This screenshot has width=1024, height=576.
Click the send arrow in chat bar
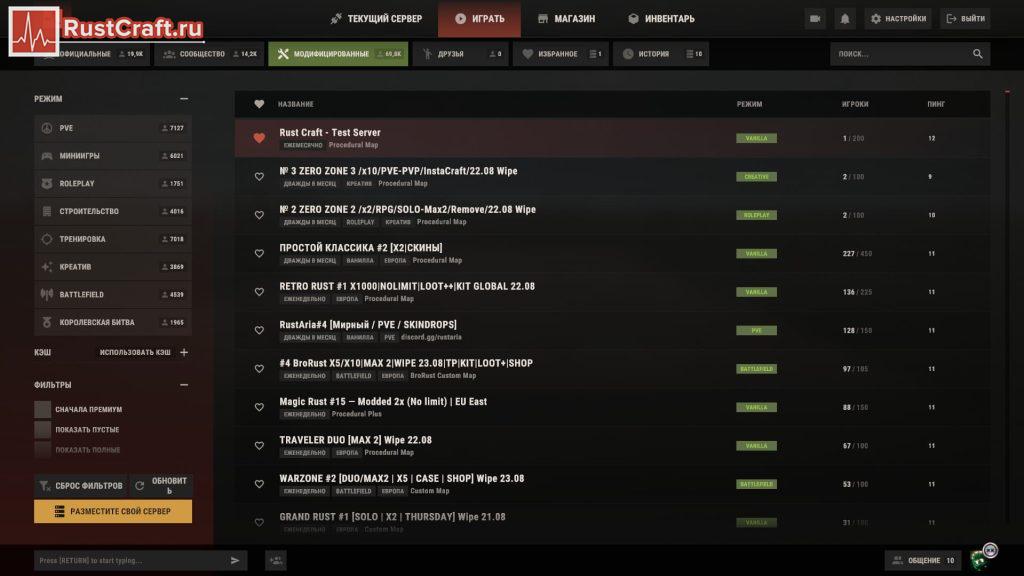click(235, 560)
